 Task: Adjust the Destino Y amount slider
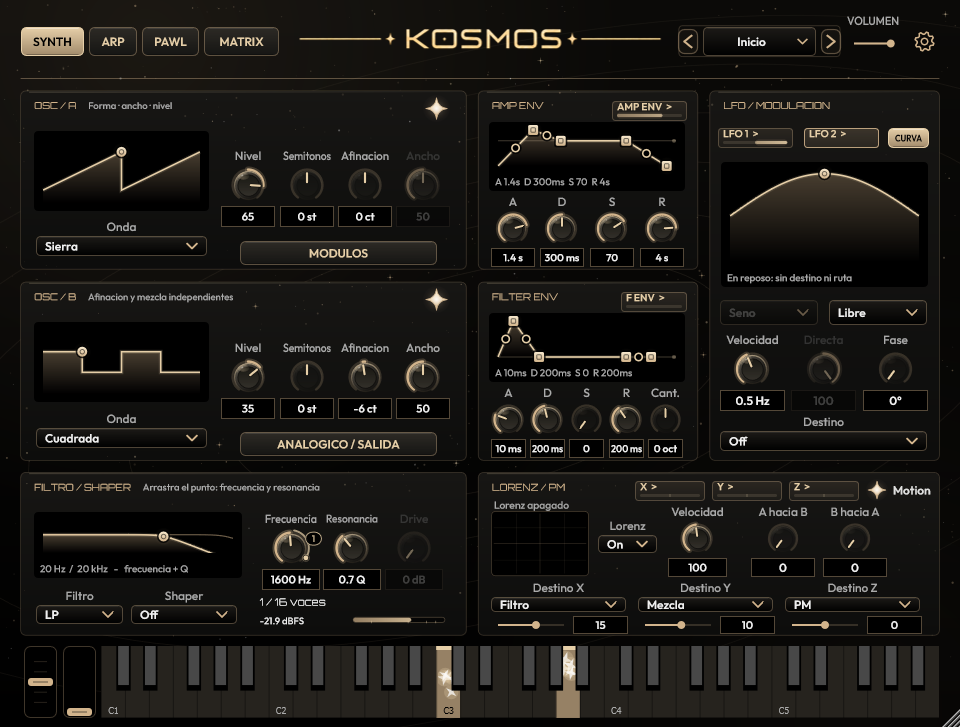pos(678,625)
